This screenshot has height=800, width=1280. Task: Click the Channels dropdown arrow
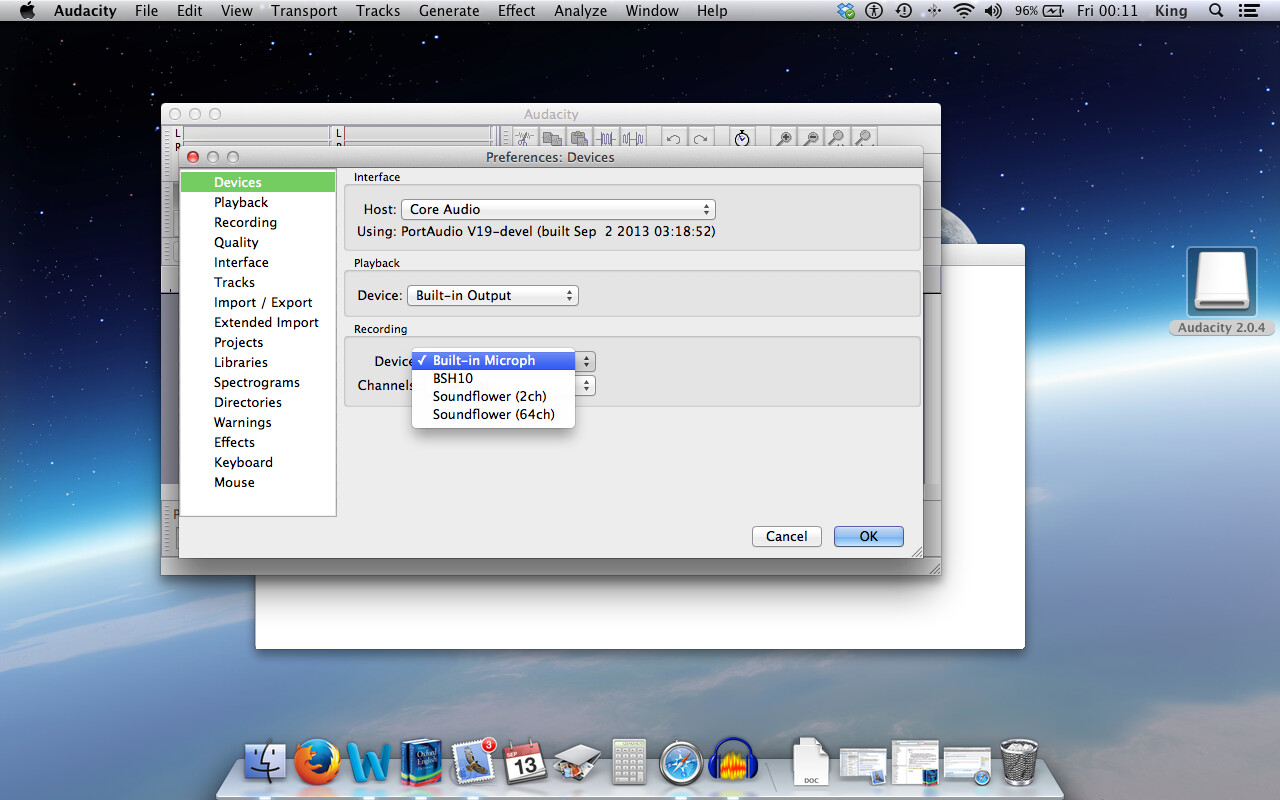586,385
